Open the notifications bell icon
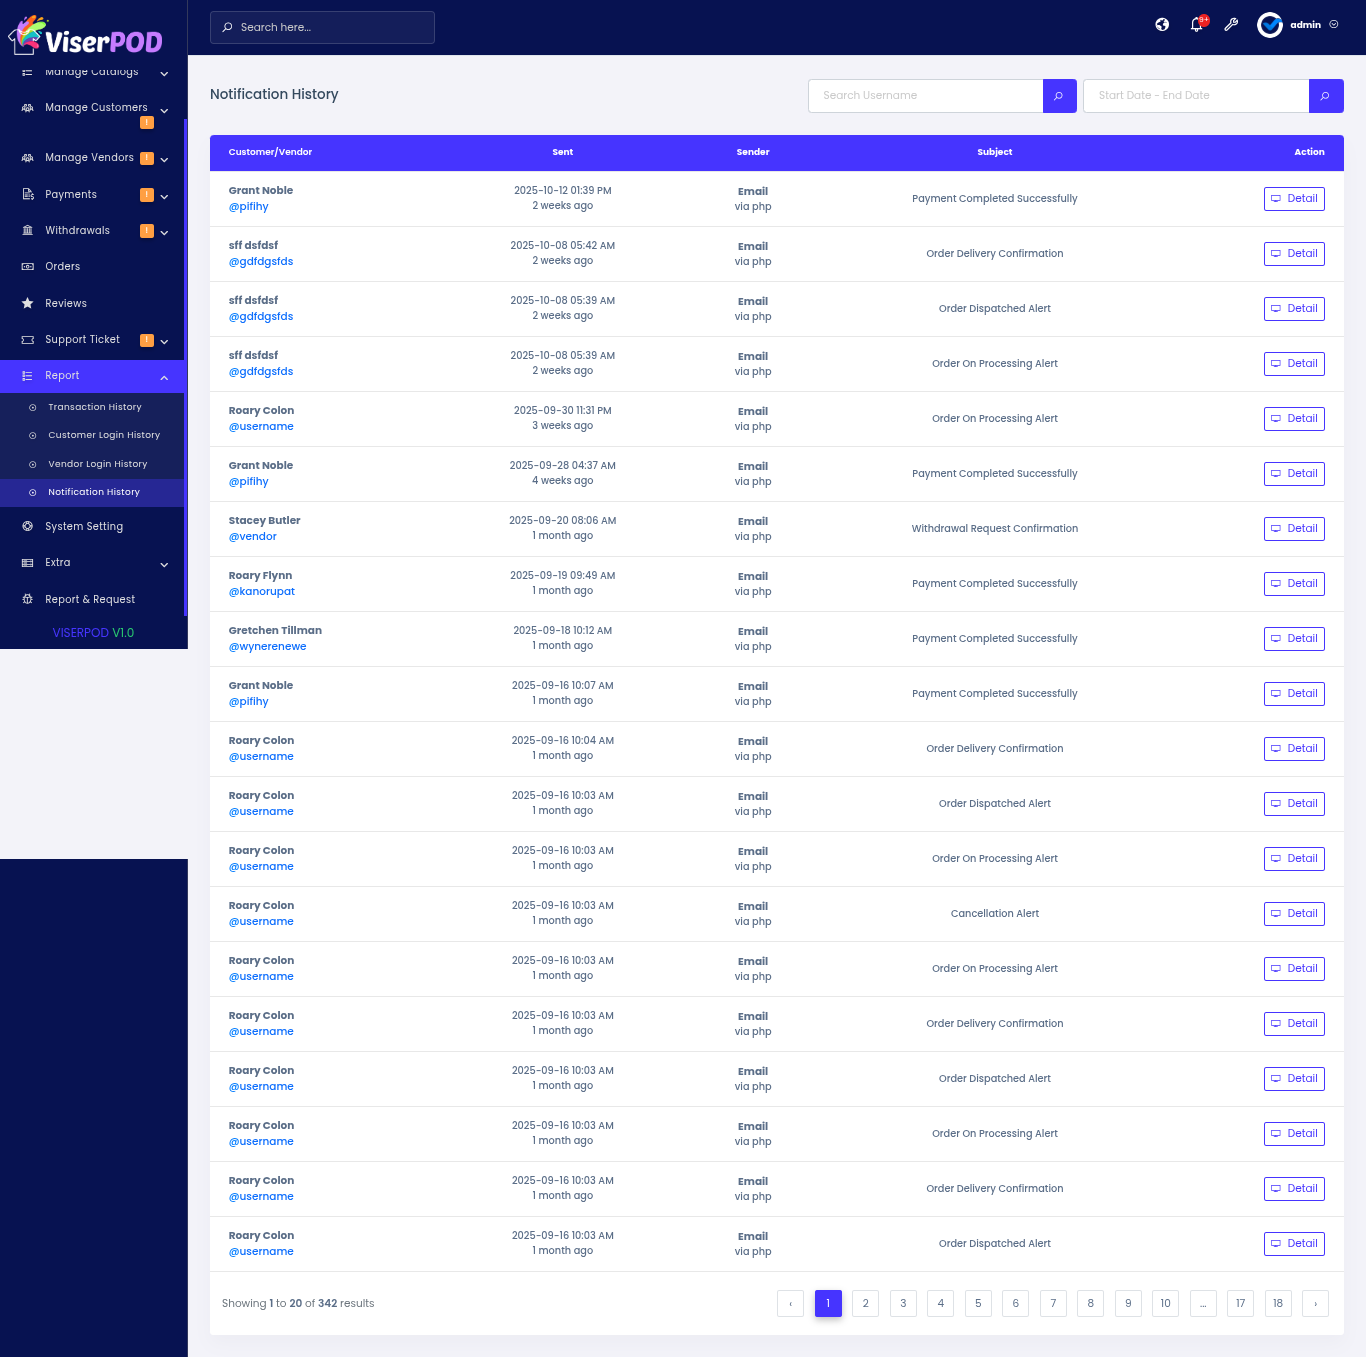1366x1357 pixels. point(1197,25)
